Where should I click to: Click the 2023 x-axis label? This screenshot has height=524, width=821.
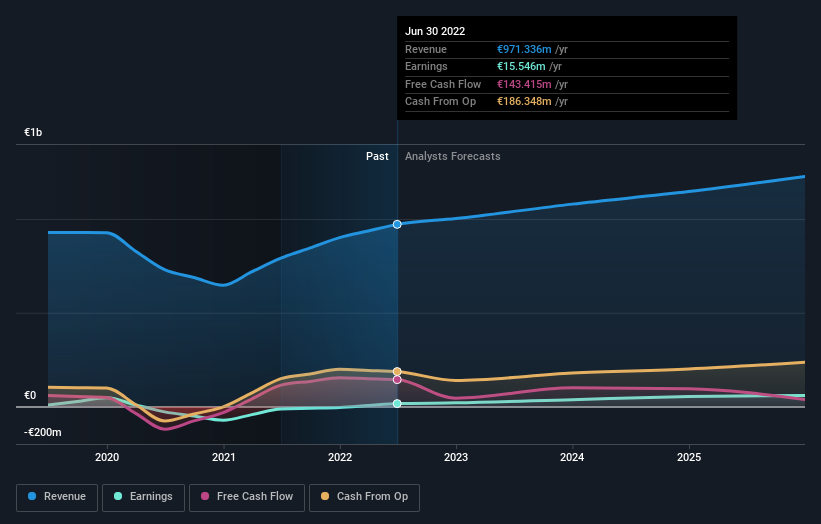point(456,458)
